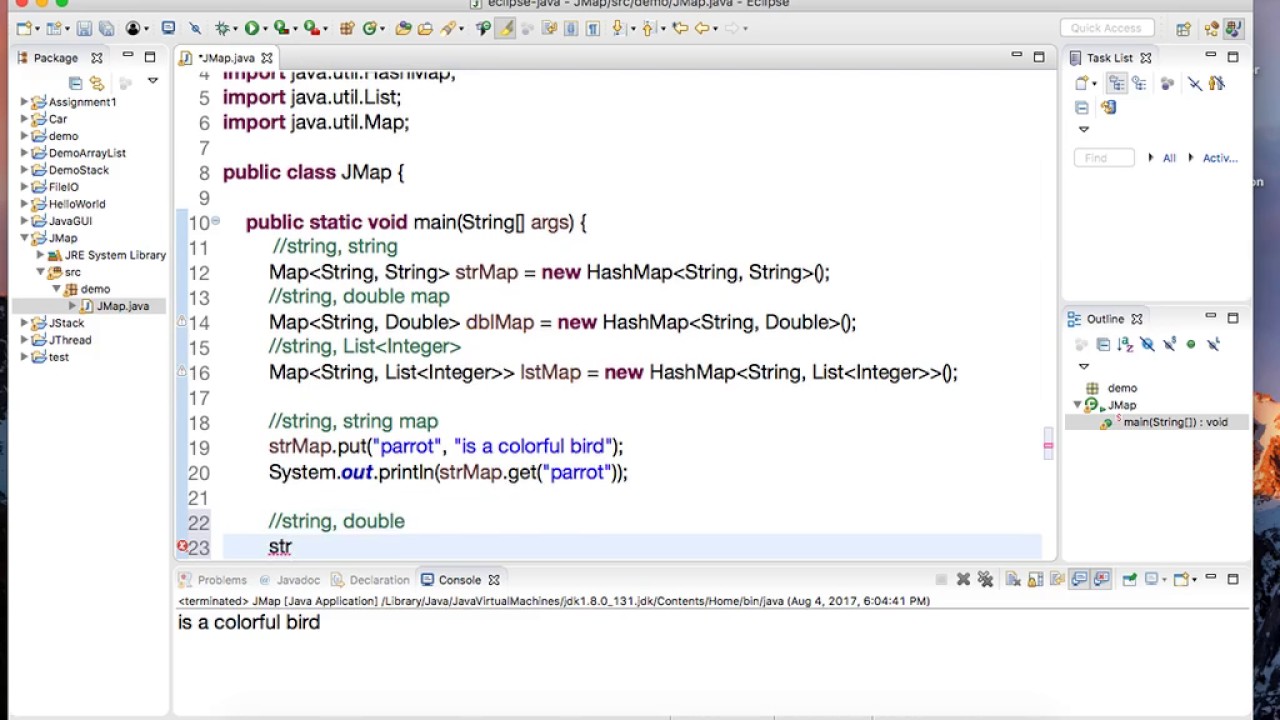The height and width of the screenshot is (720, 1280).
Task: Toggle Hide Static Members in Outline view
Action: coord(1169,344)
